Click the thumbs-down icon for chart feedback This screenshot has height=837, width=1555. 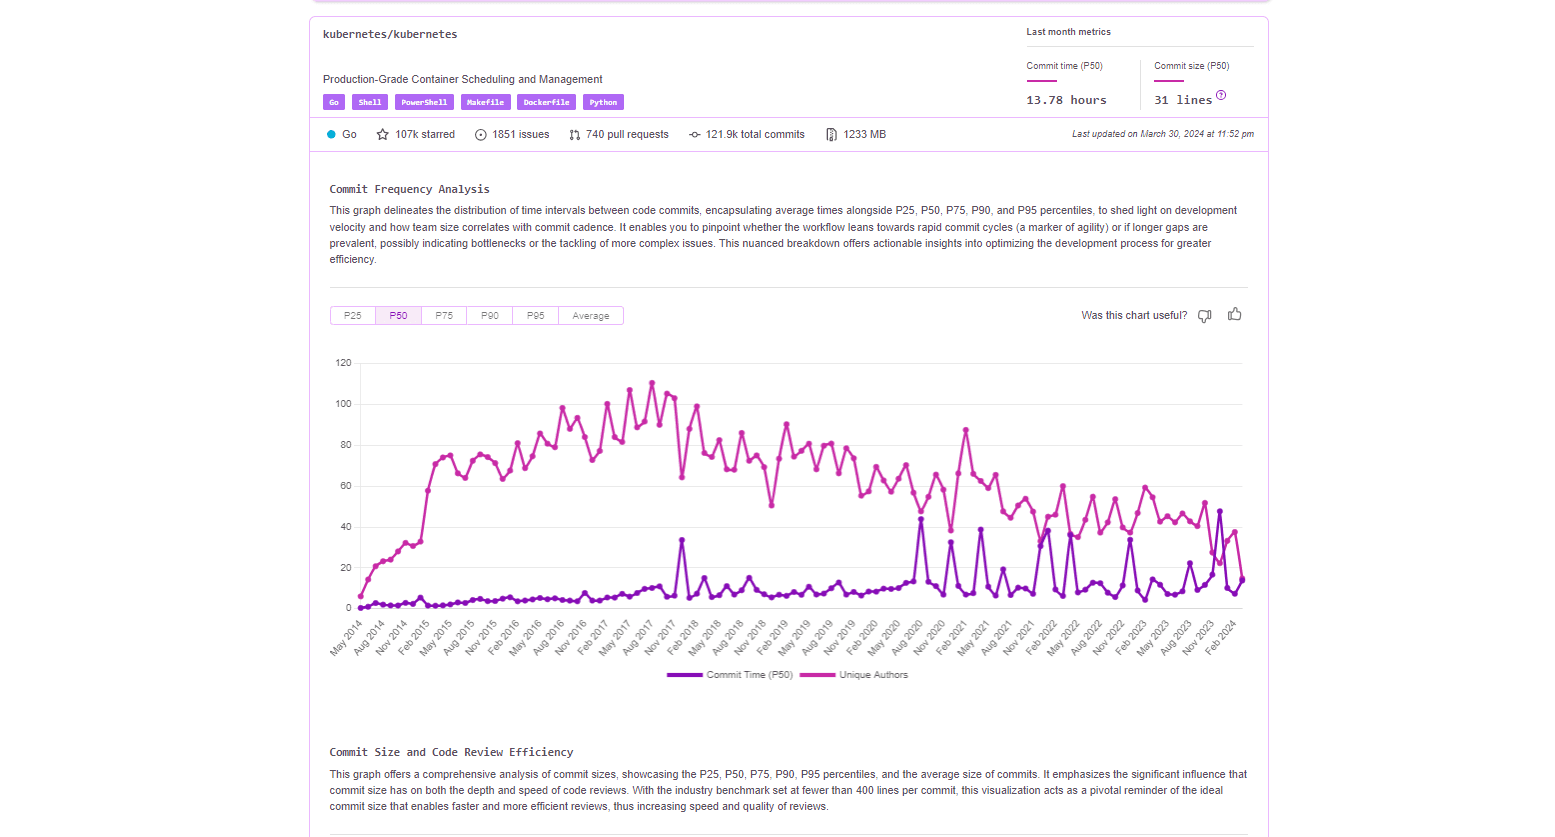[x=1204, y=315]
